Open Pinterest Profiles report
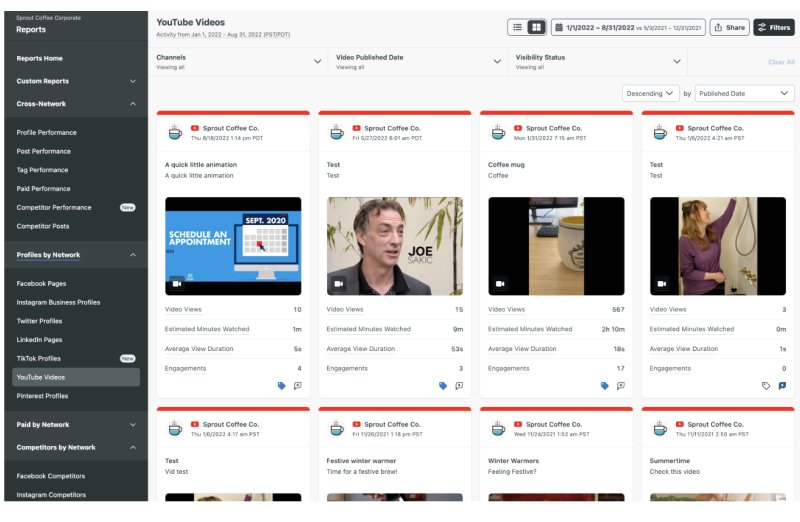The width and height of the screenshot is (800, 522). (42, 396)
